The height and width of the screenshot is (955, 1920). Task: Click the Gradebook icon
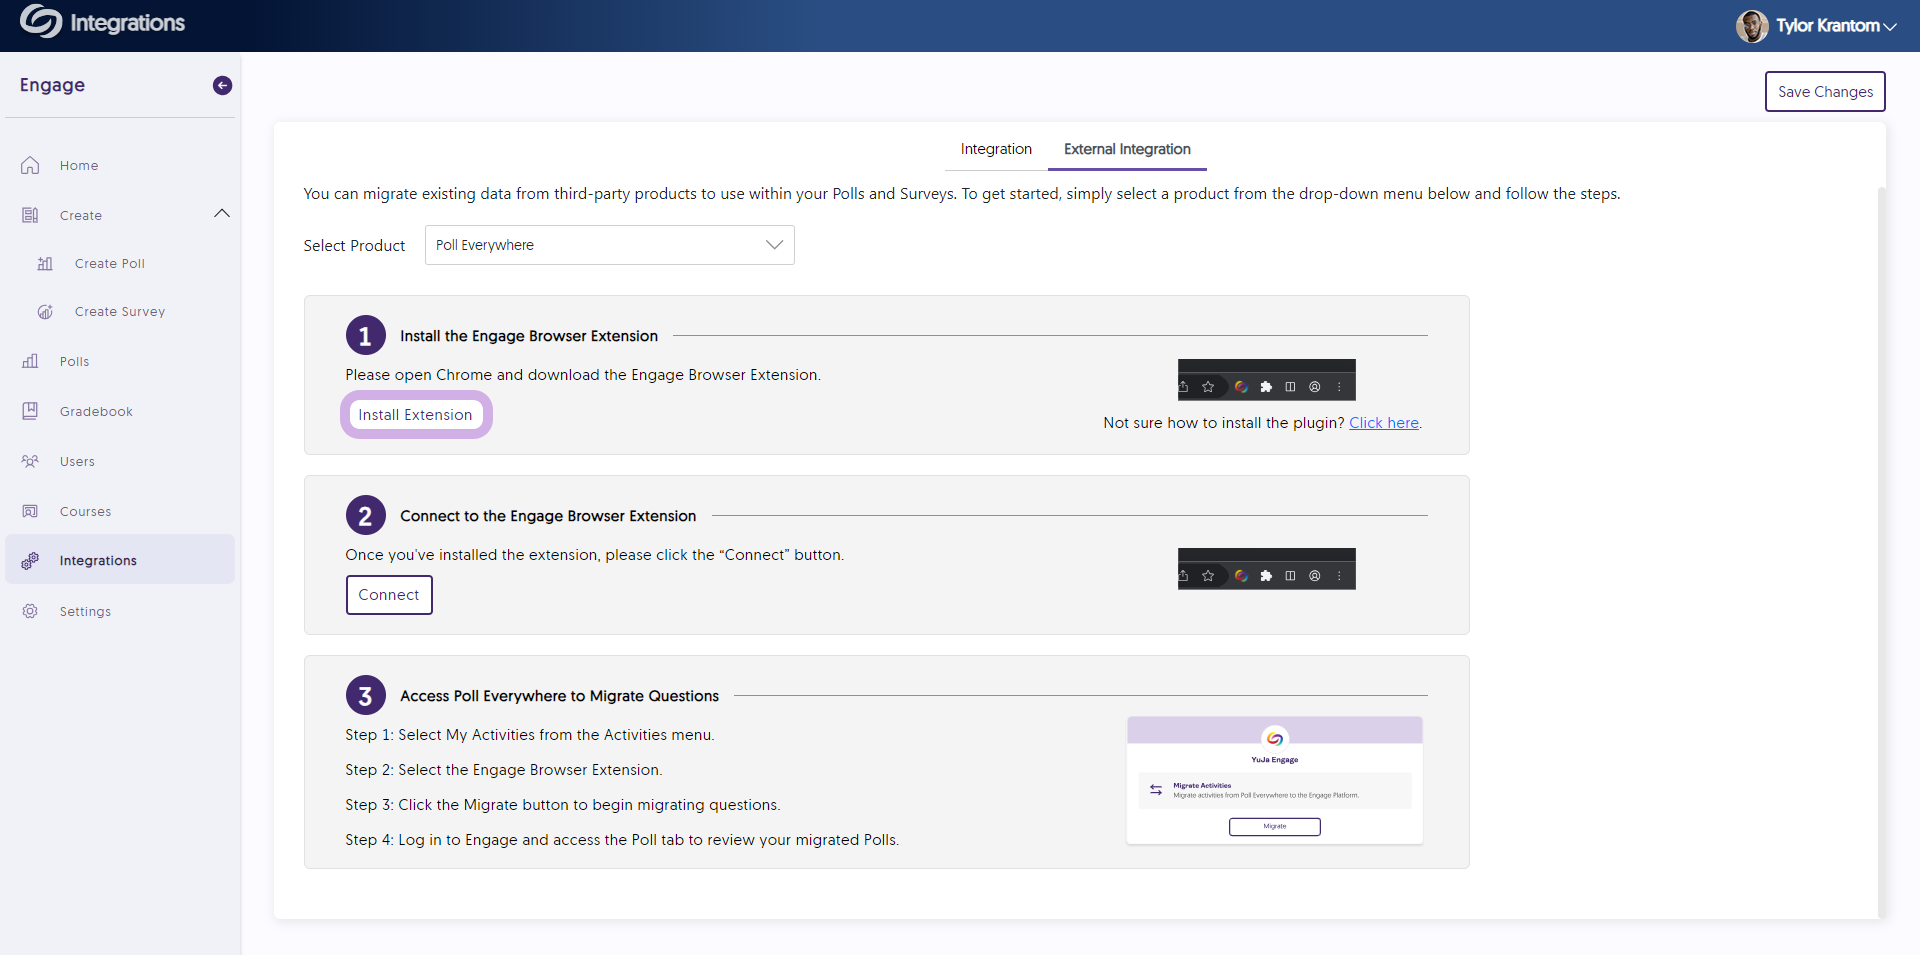pyautogui.click(x=30, y=411)
